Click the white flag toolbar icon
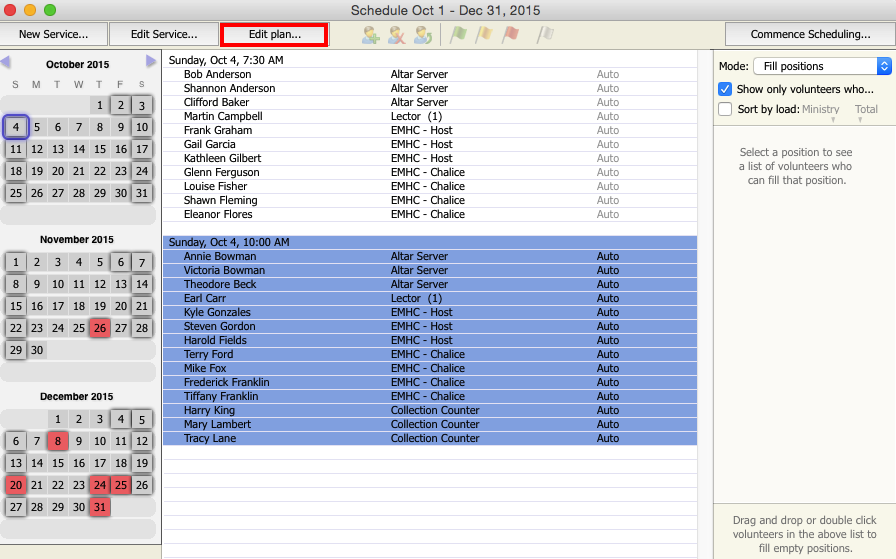This screenshot has width=896, height=559. (545, 34)
